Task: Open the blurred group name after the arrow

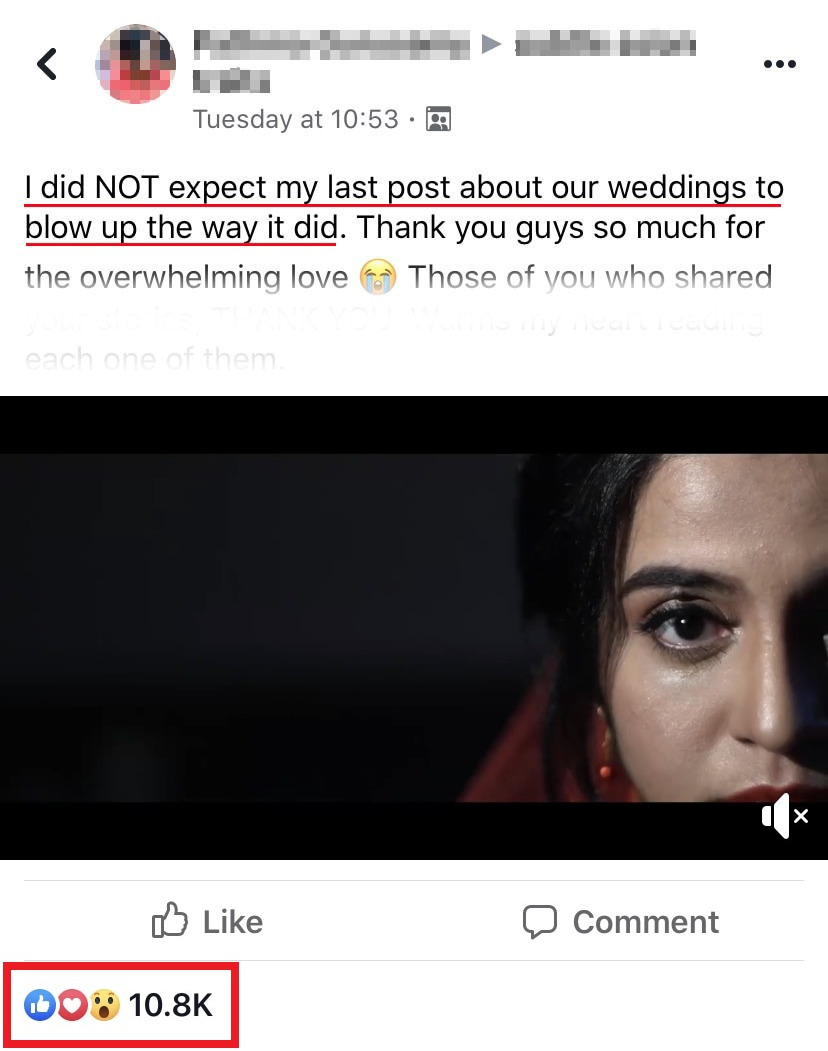Action: click(x=605, y=44)
